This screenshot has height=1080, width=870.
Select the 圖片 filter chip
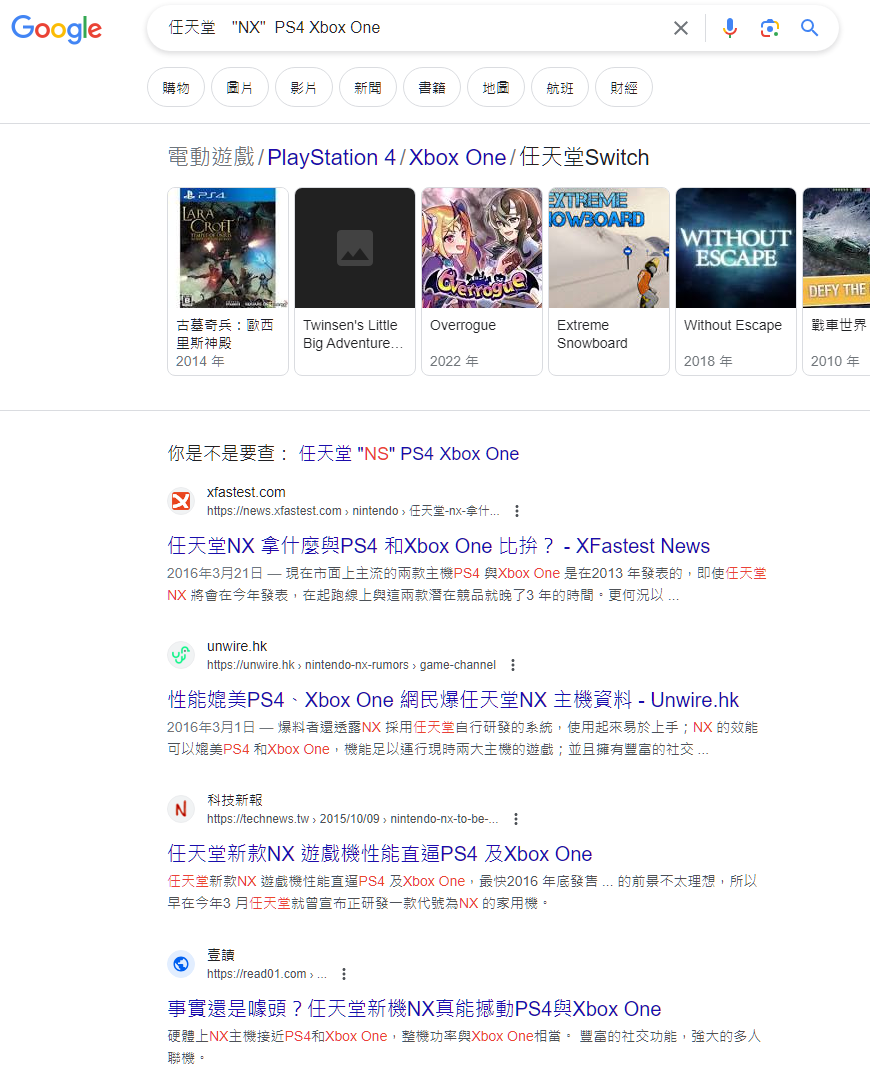click(240, 87)
